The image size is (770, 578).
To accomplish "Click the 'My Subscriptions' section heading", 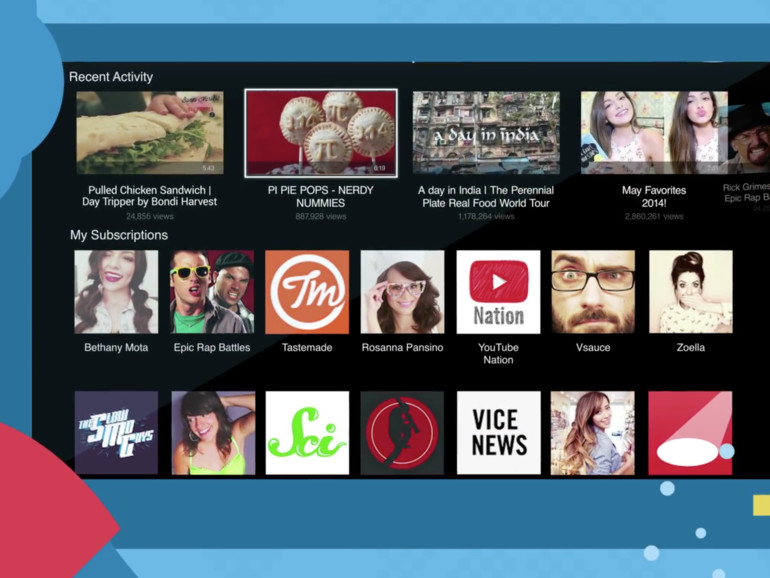I will coord(119,235).
